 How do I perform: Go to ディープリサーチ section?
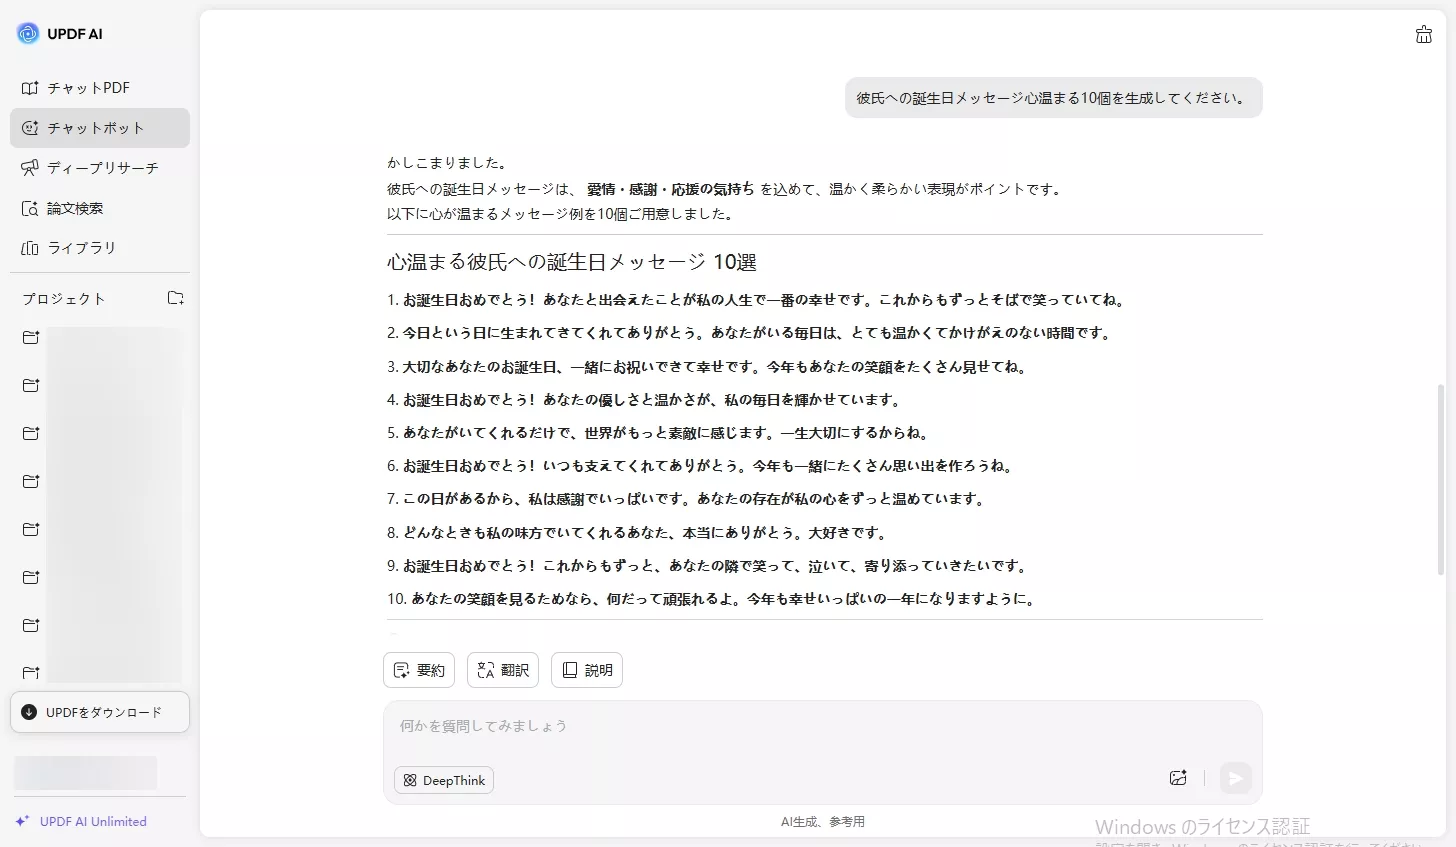[100, 168]
